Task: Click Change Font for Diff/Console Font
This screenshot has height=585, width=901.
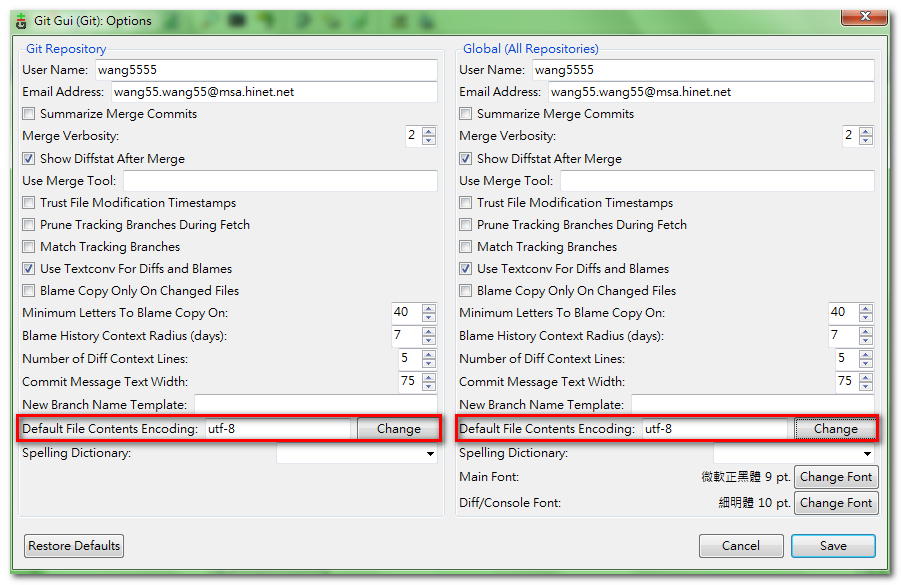Action: pyautogui.click(x=835, y=503)
